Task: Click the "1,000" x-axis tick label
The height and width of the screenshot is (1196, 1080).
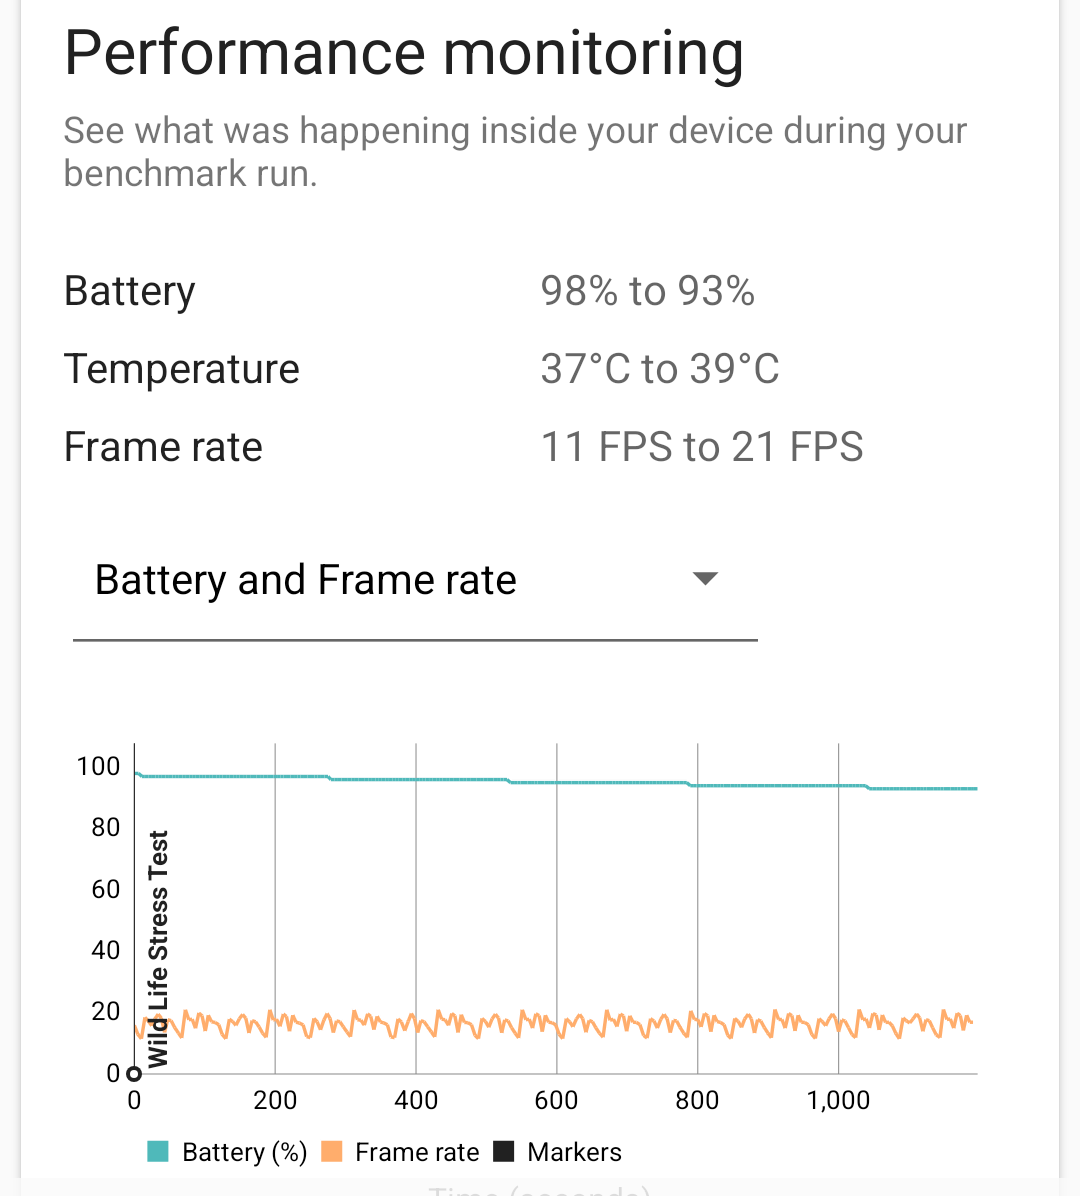Action: [838, 1100]
